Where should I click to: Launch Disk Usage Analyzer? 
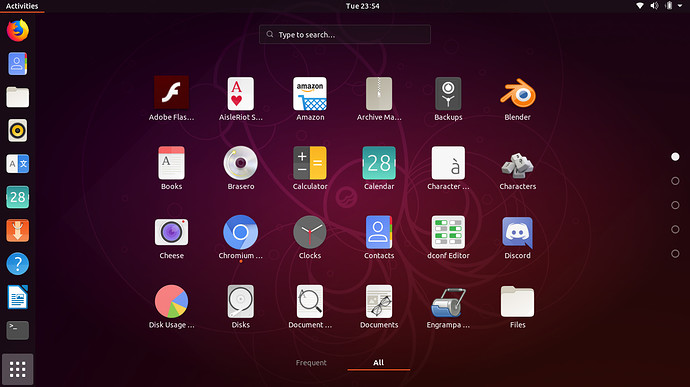point(171,301)
